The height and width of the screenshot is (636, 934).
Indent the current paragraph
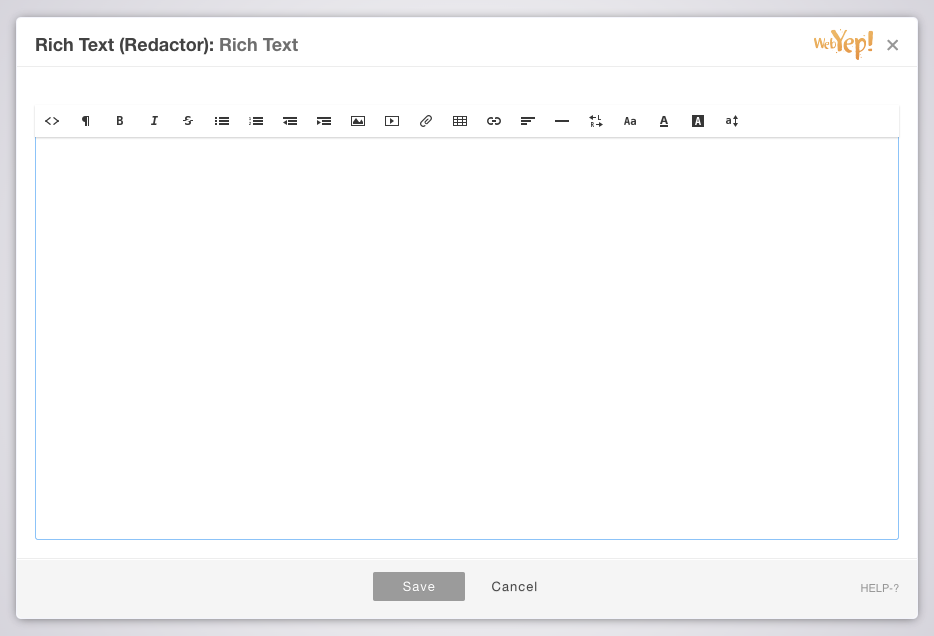click(x=323, y=121)
